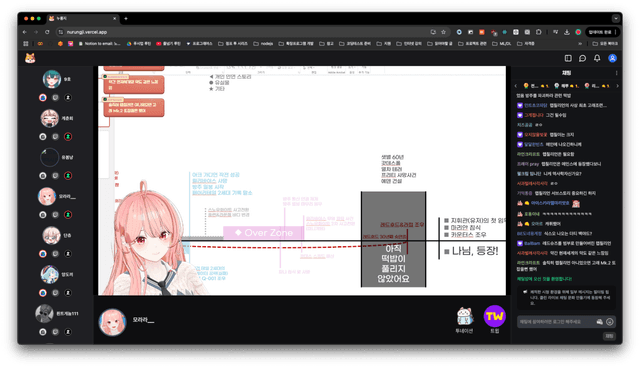Open the nodejs bookmarks folder
Image resolution: width=640 pixels, height=368 pixels.
263,44
